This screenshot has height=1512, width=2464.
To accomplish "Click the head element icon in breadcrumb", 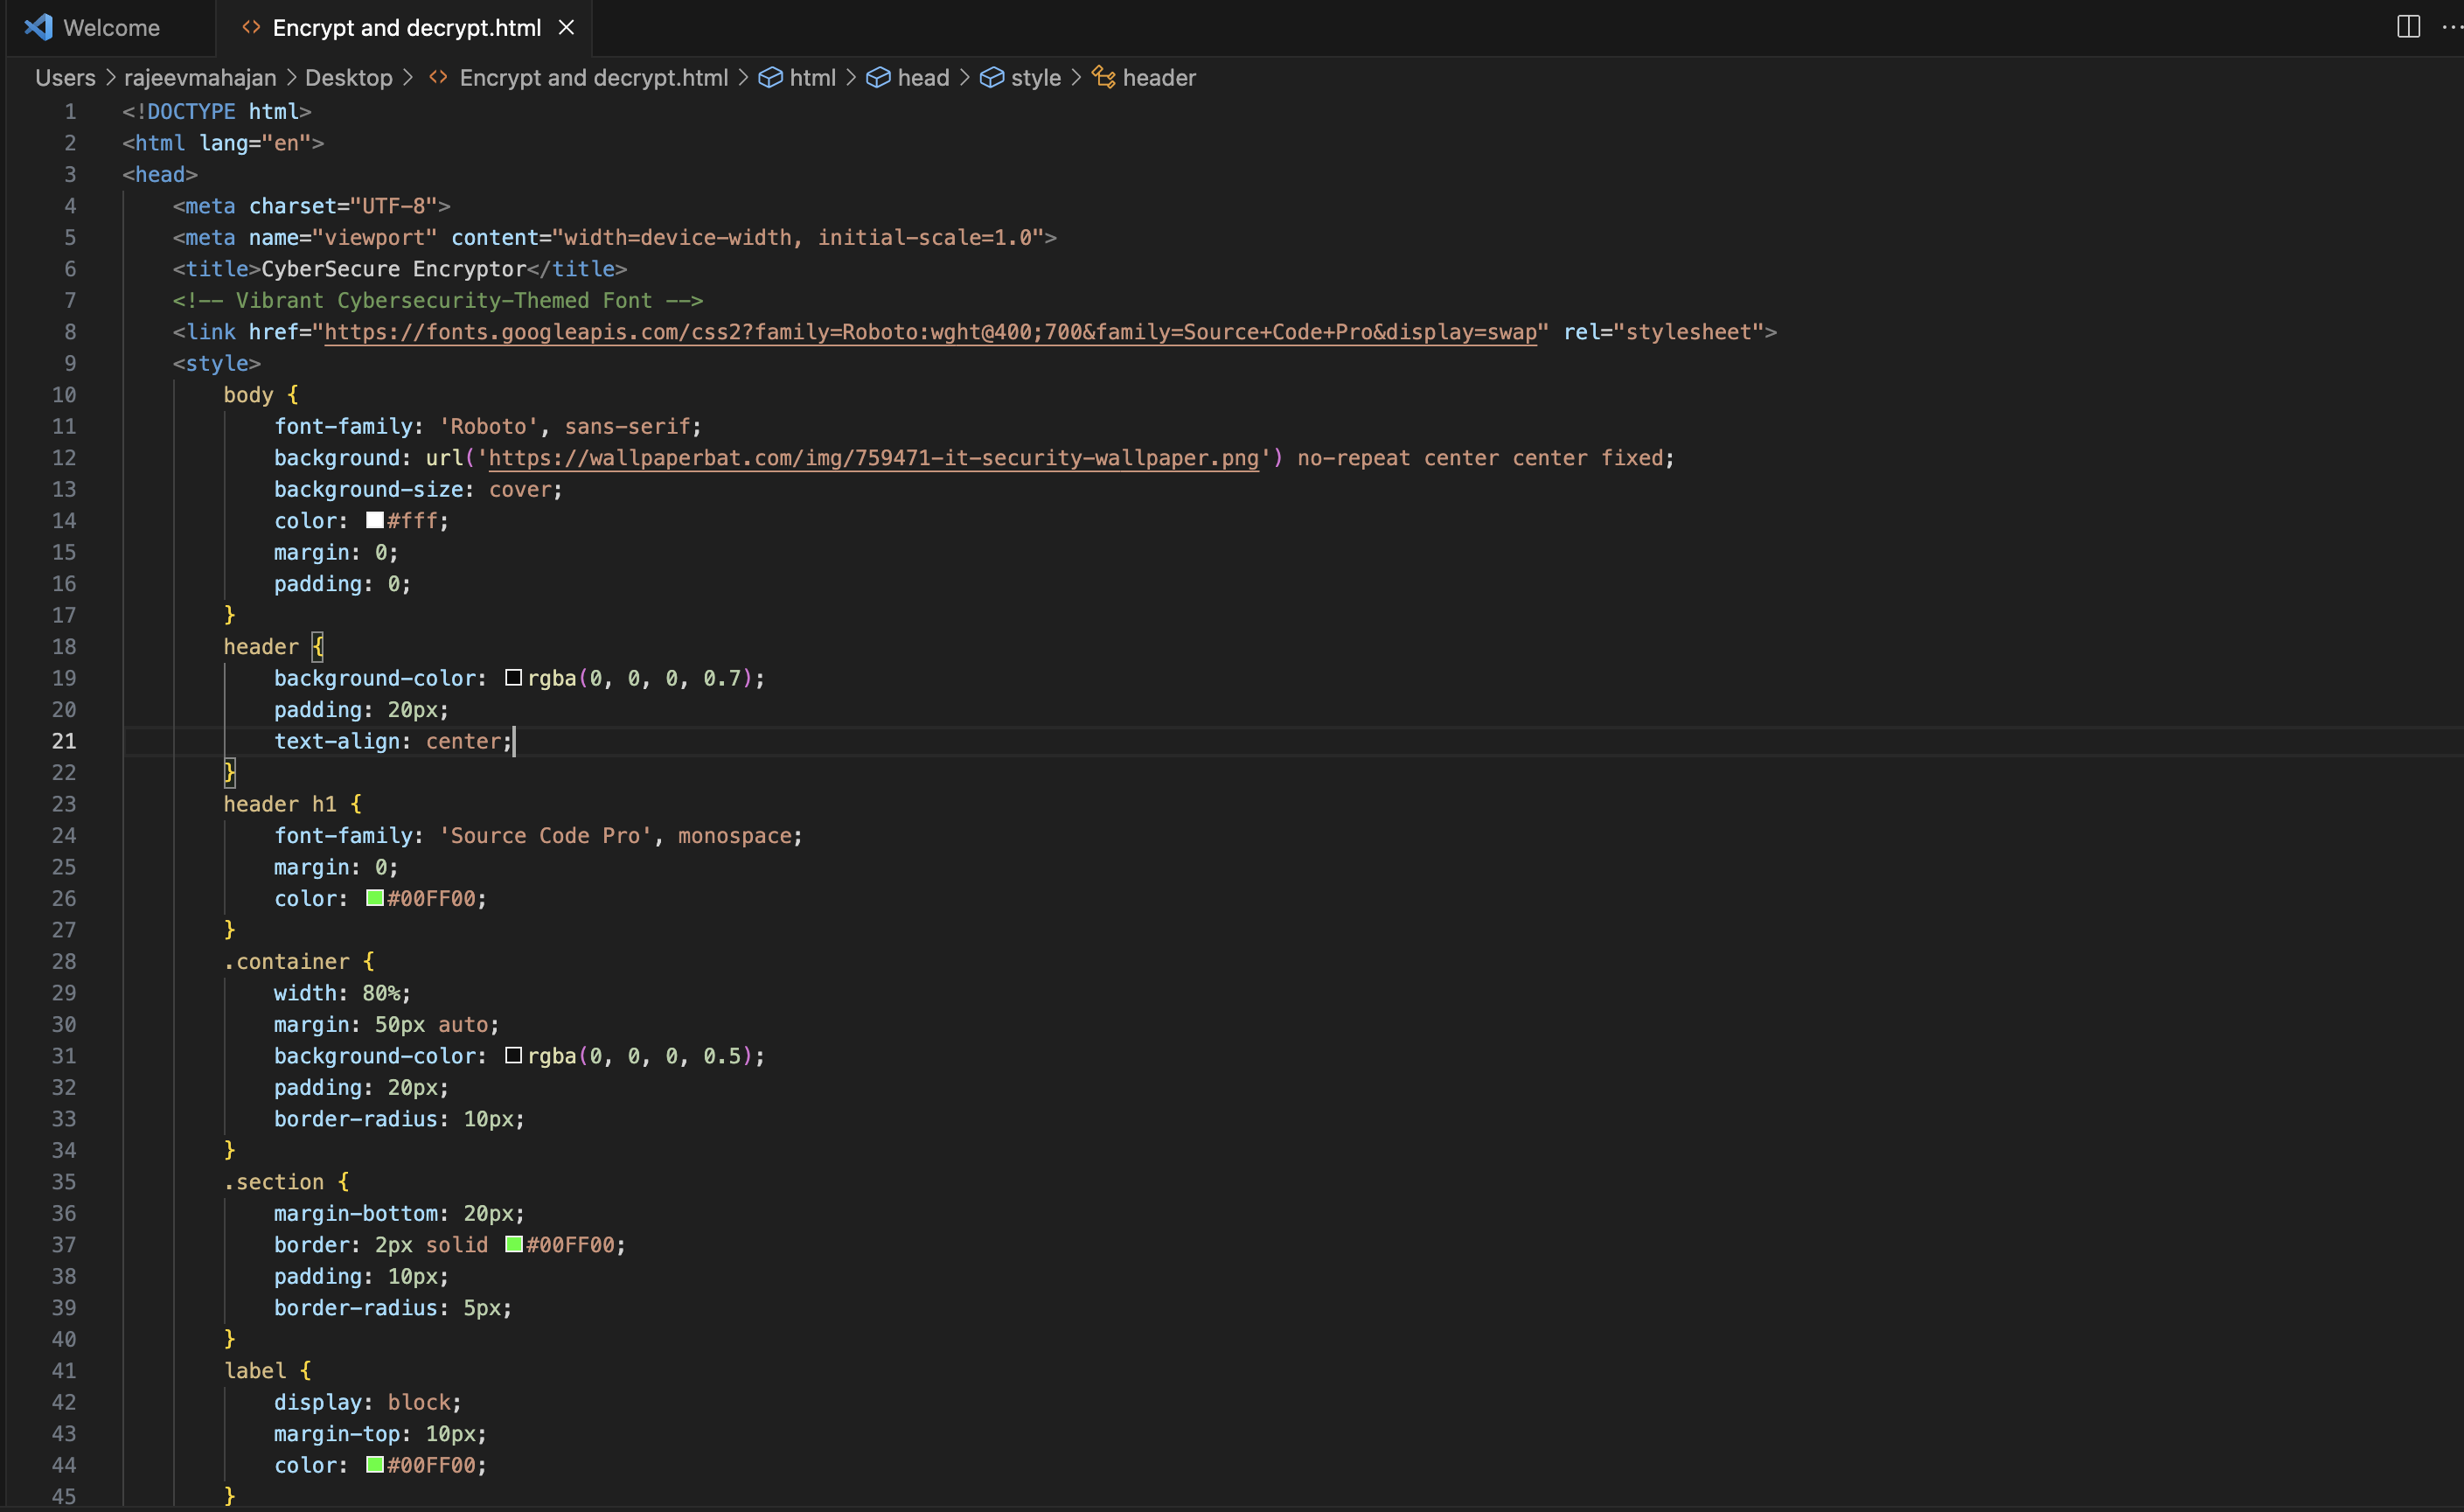I will click(x=878, y=78).
